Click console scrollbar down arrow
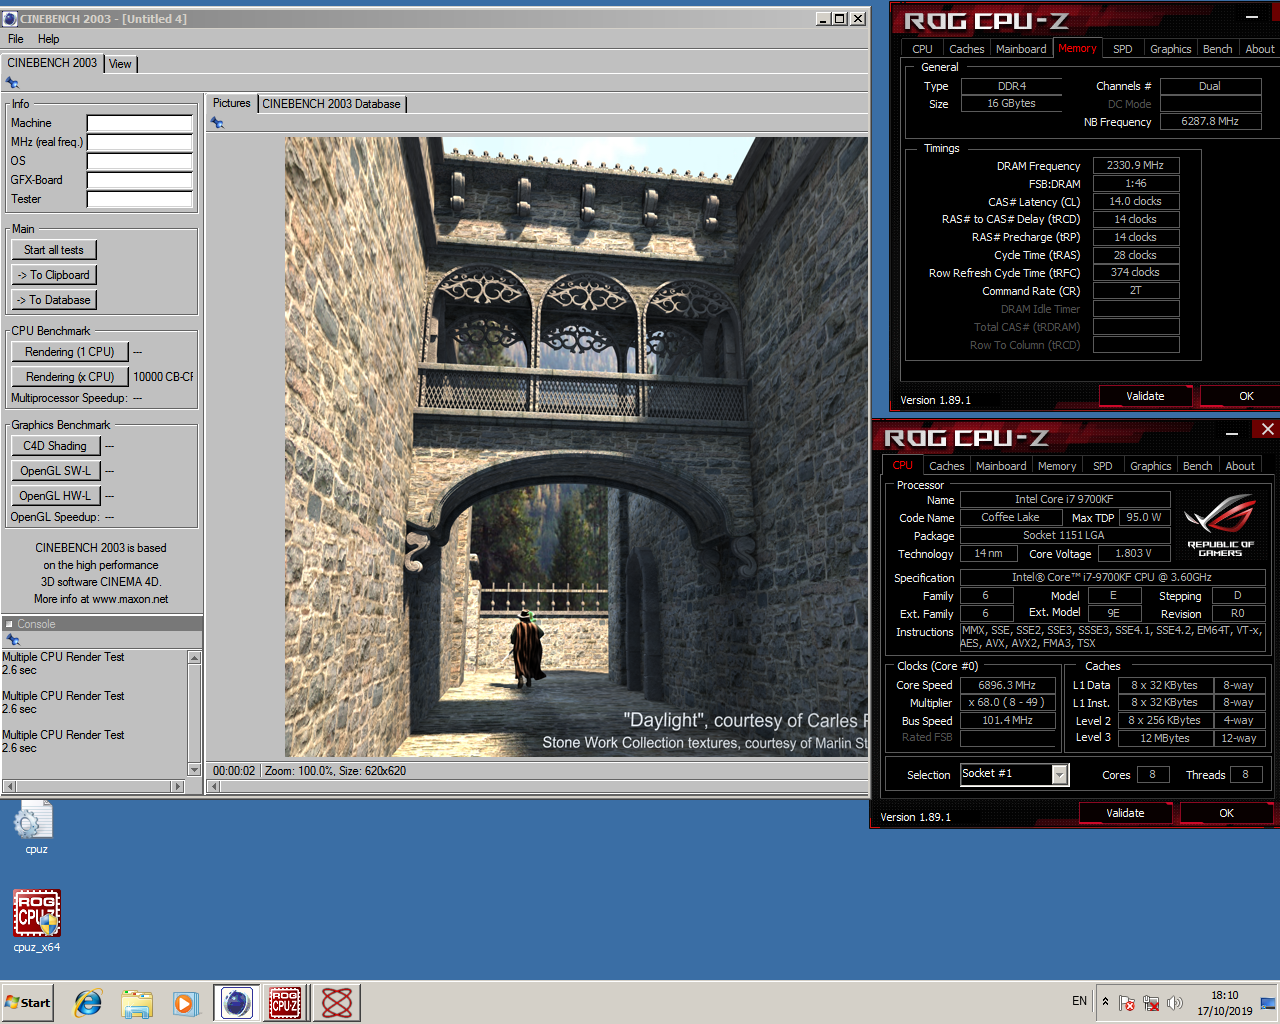The height and width of the screenshot is (1024, 1280). pos(195,769)
